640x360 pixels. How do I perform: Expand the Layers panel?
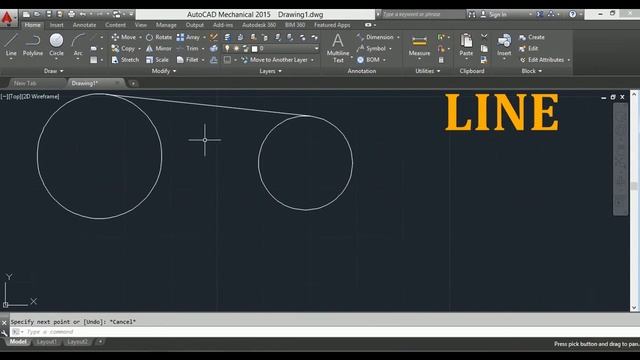[x=270, y=71]
